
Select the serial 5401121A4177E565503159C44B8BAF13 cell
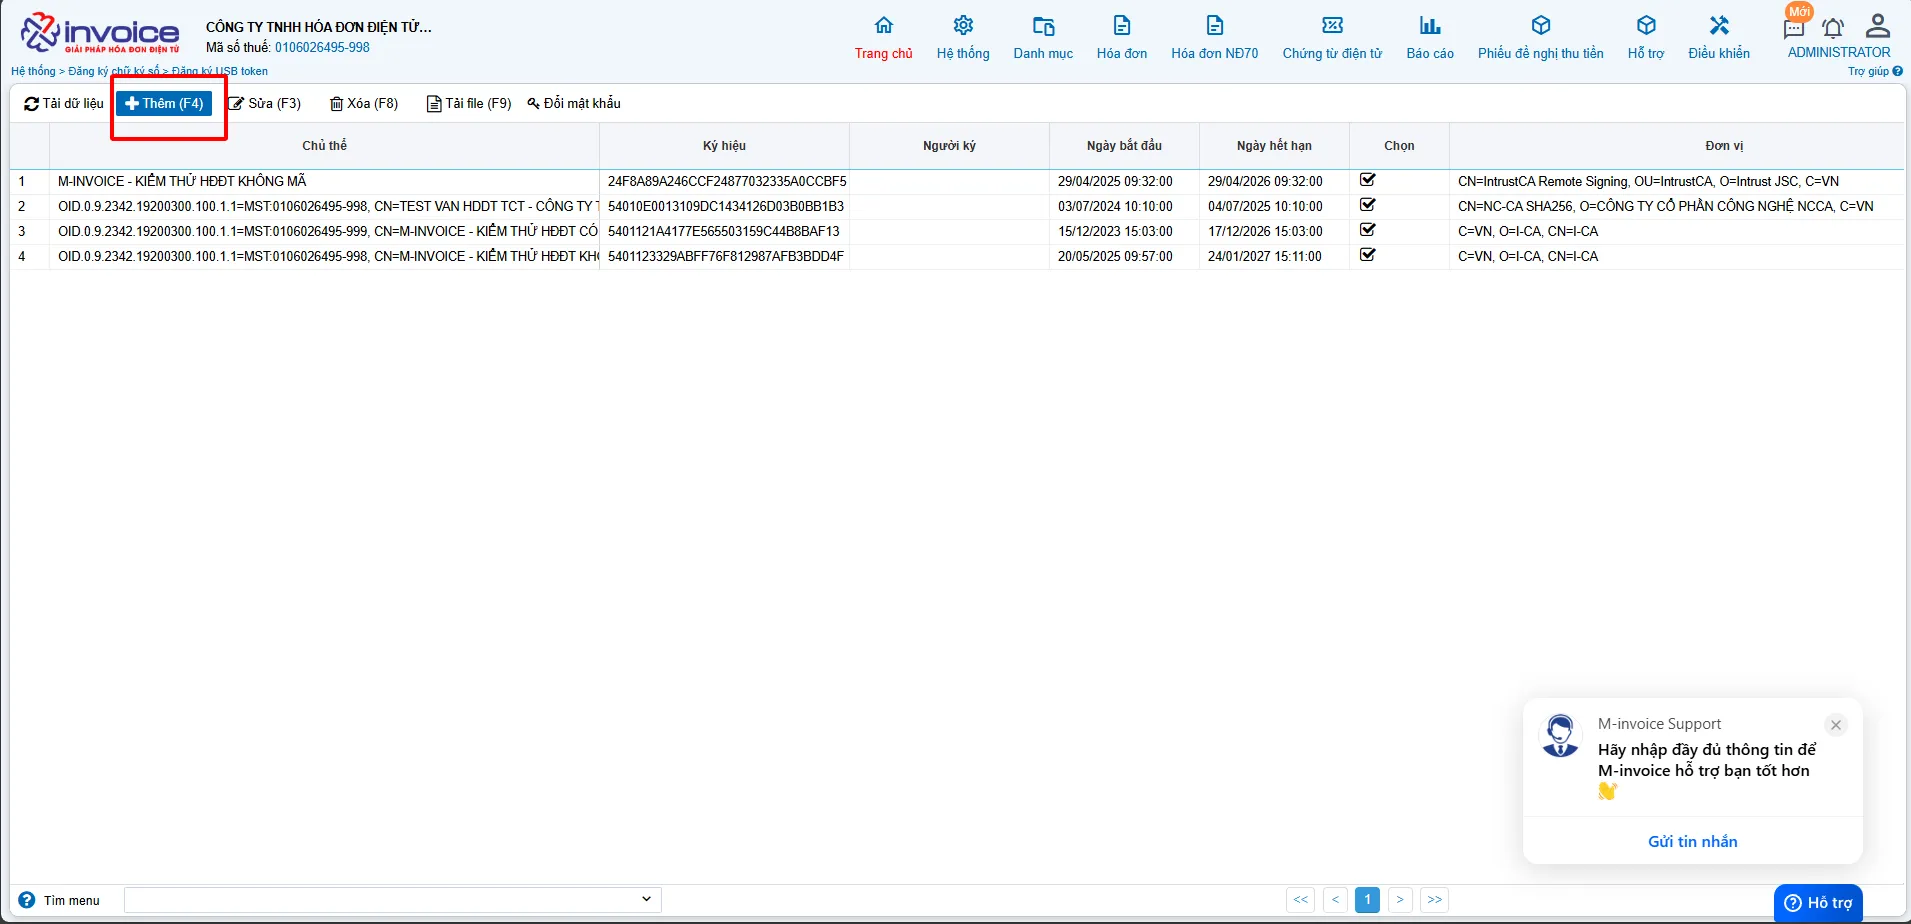click(x=724, y=231)
